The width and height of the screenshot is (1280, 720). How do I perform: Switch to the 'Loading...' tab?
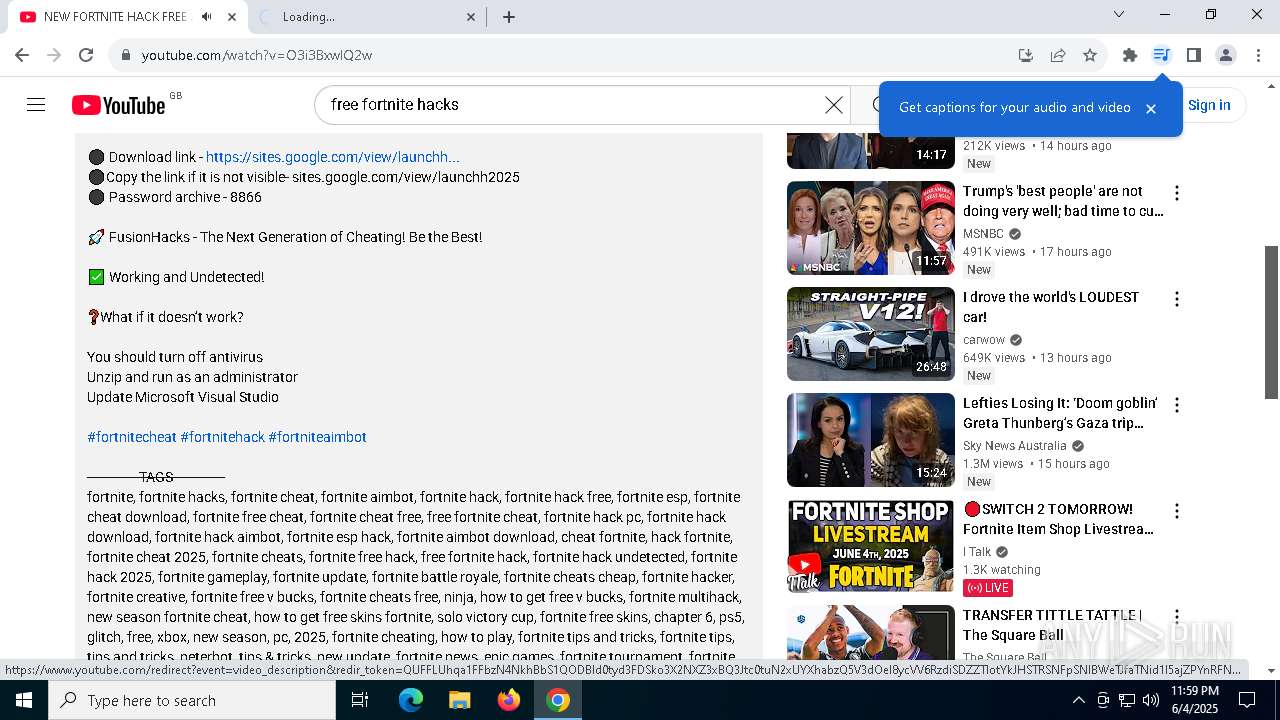pos(365,17)
